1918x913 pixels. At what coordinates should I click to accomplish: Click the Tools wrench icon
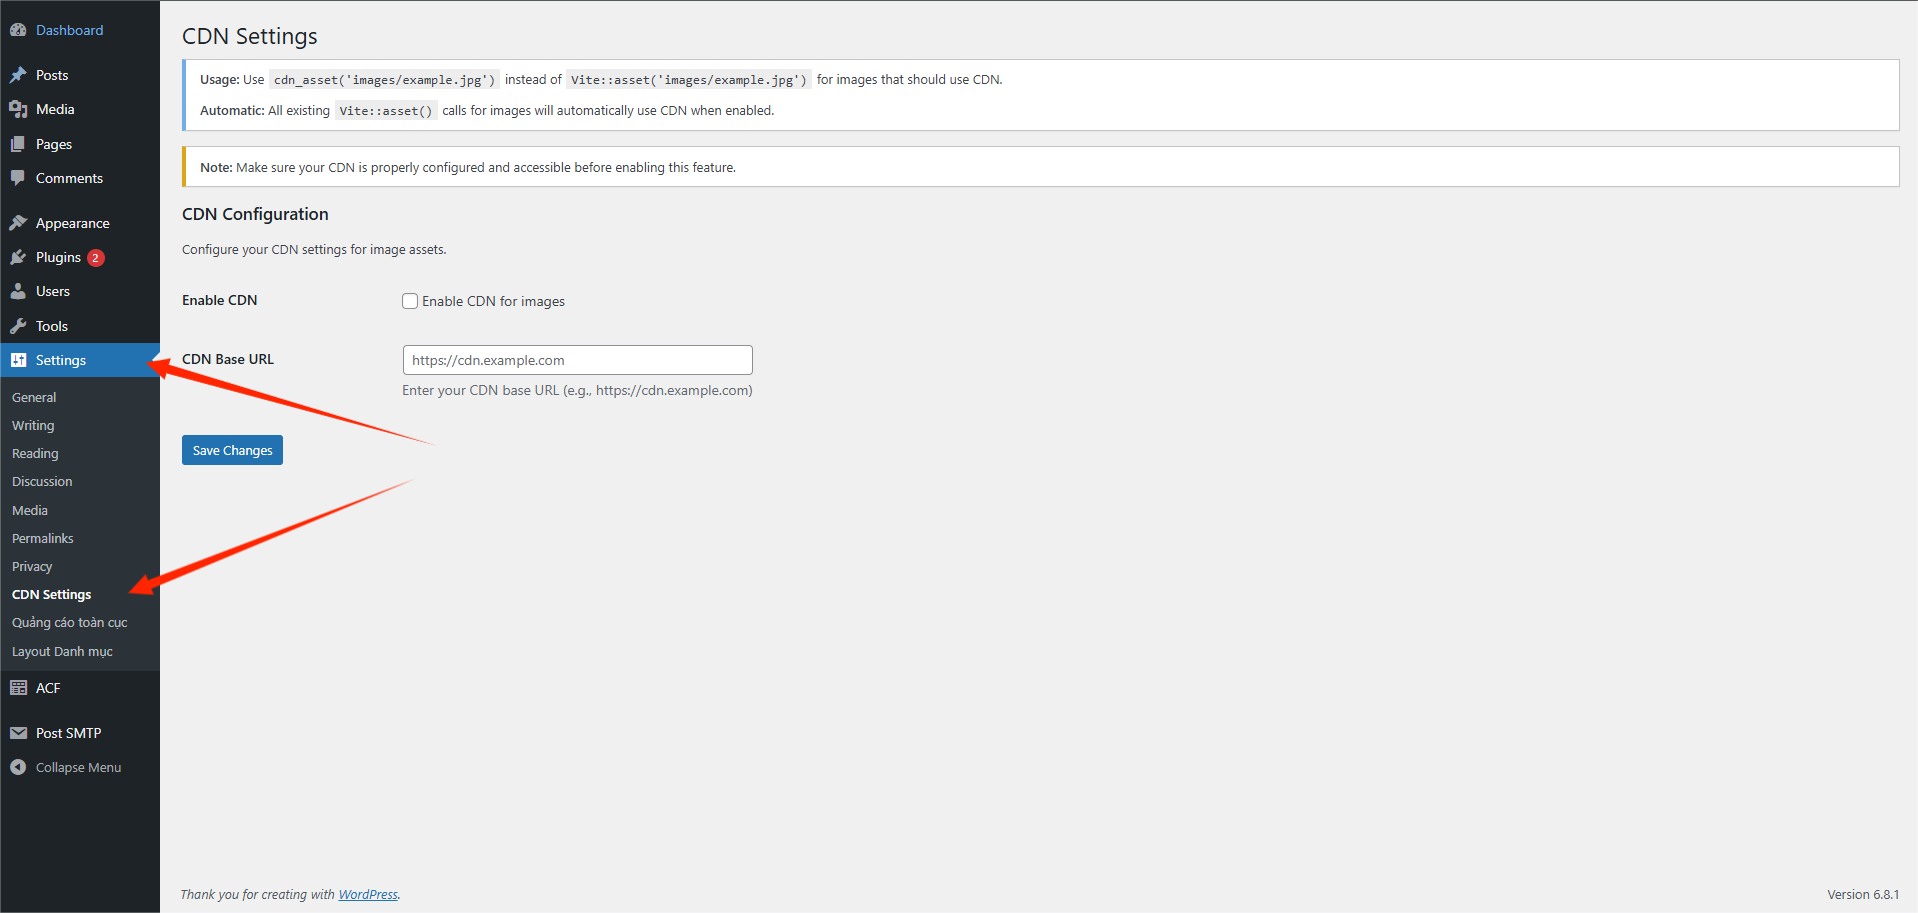coord(18,326)
